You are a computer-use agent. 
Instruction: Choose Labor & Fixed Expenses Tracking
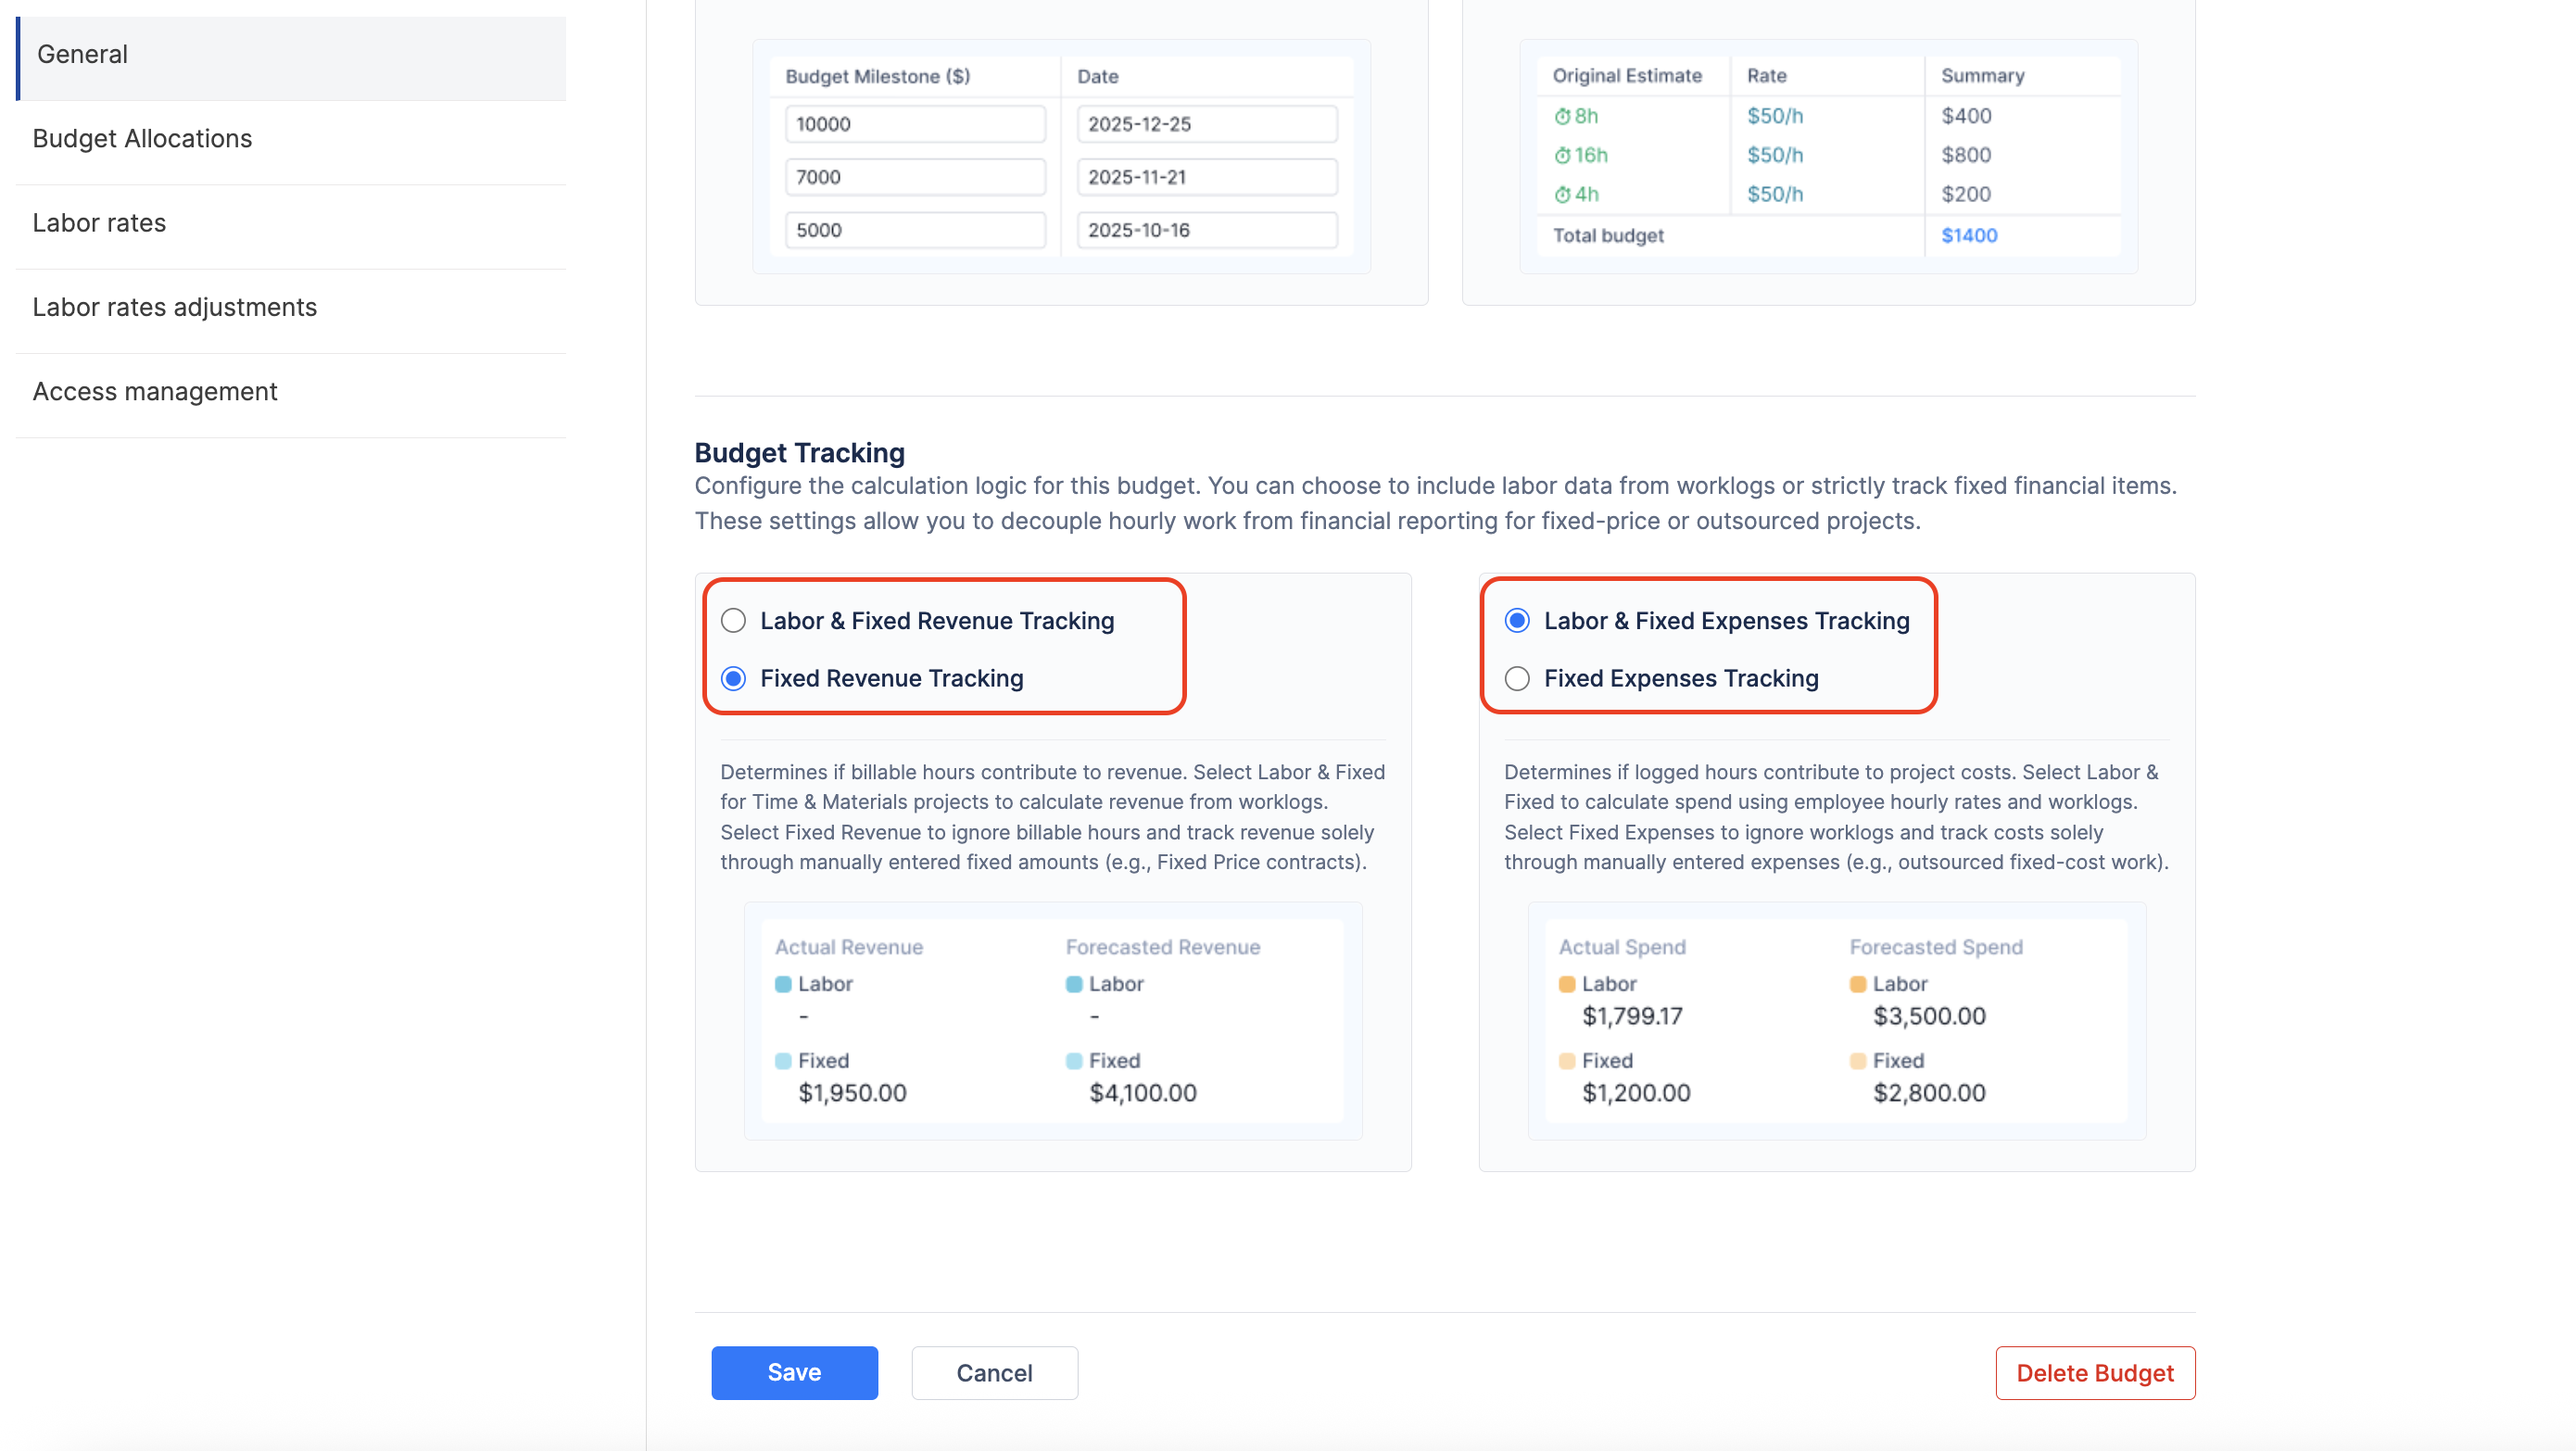coord(1517,621)
